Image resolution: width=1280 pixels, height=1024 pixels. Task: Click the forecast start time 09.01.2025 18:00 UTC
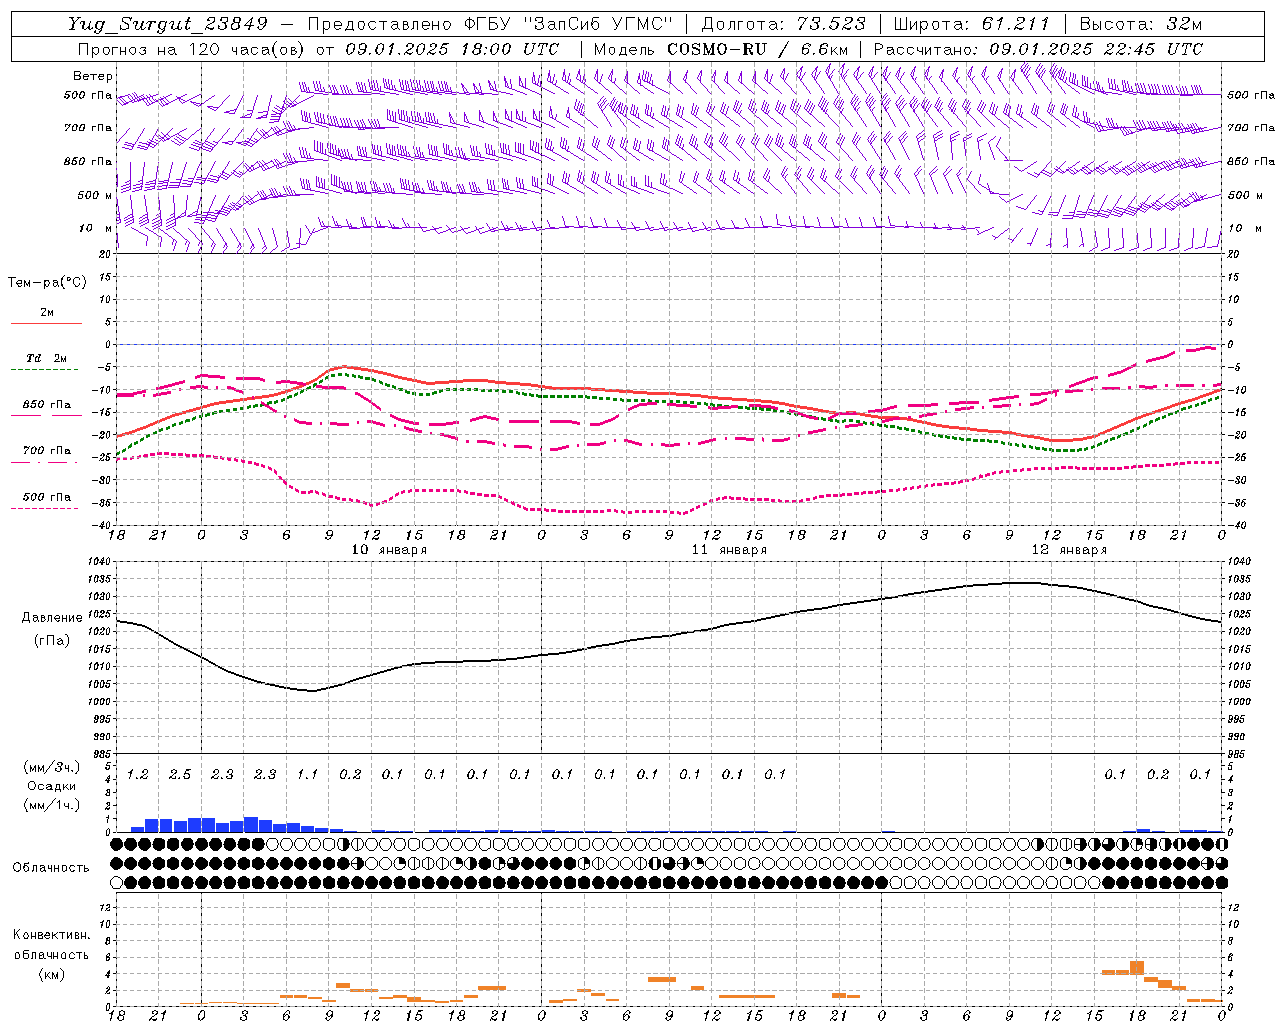452,49
